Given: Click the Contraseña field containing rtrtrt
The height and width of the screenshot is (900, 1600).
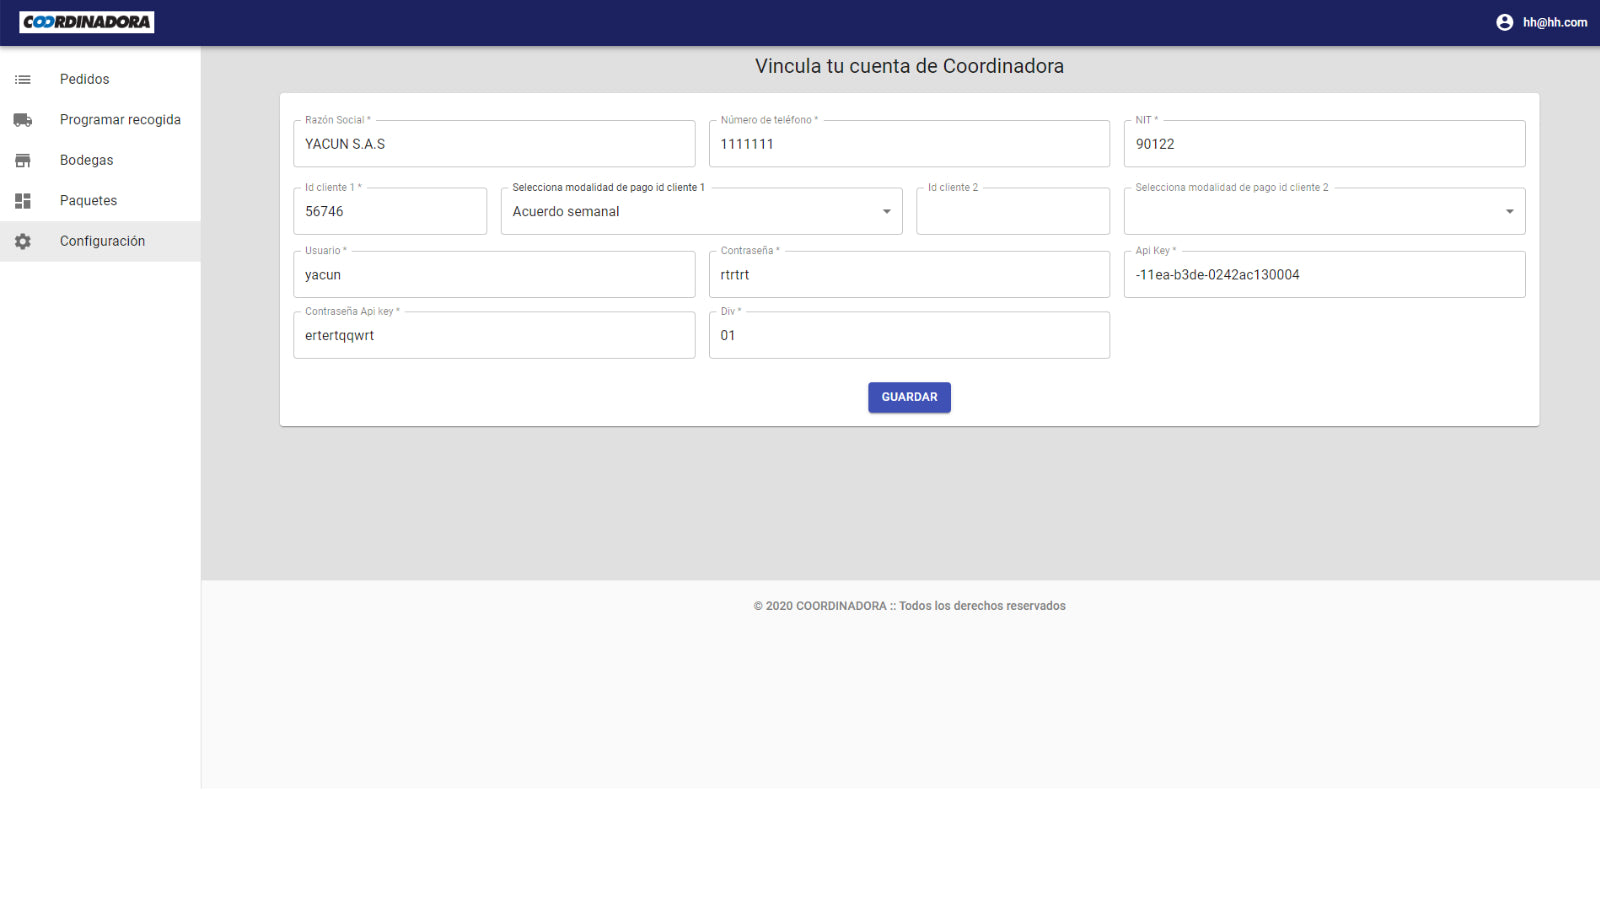Looking at the screenshot, I should (909, 274).
